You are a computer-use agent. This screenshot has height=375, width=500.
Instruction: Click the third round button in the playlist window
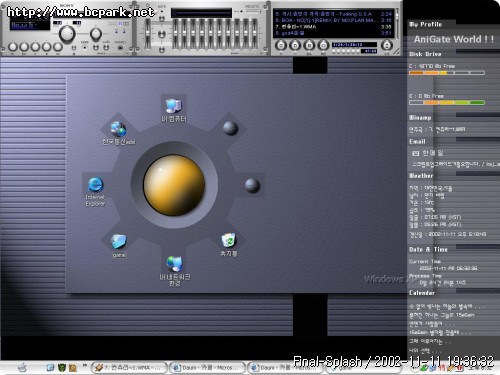click(x=309, y=45)
